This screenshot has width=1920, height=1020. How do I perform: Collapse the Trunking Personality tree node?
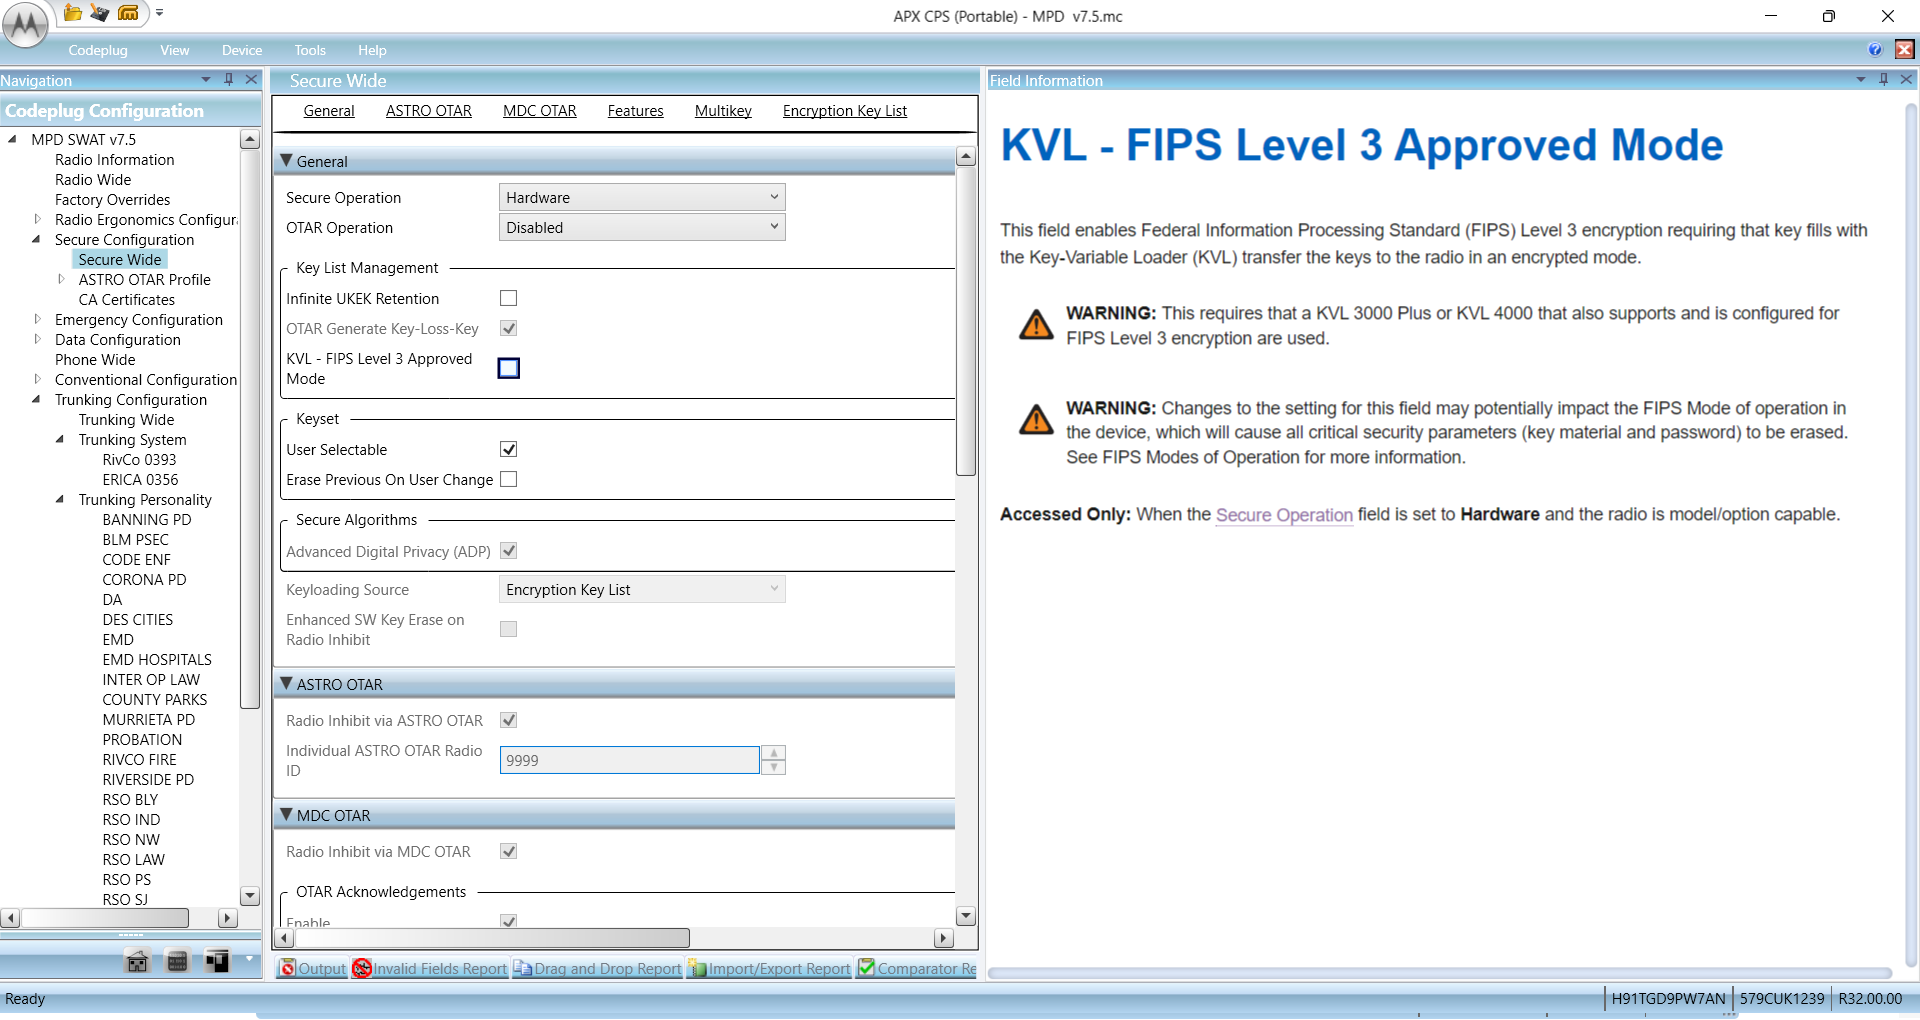click(x=60, y=499)
